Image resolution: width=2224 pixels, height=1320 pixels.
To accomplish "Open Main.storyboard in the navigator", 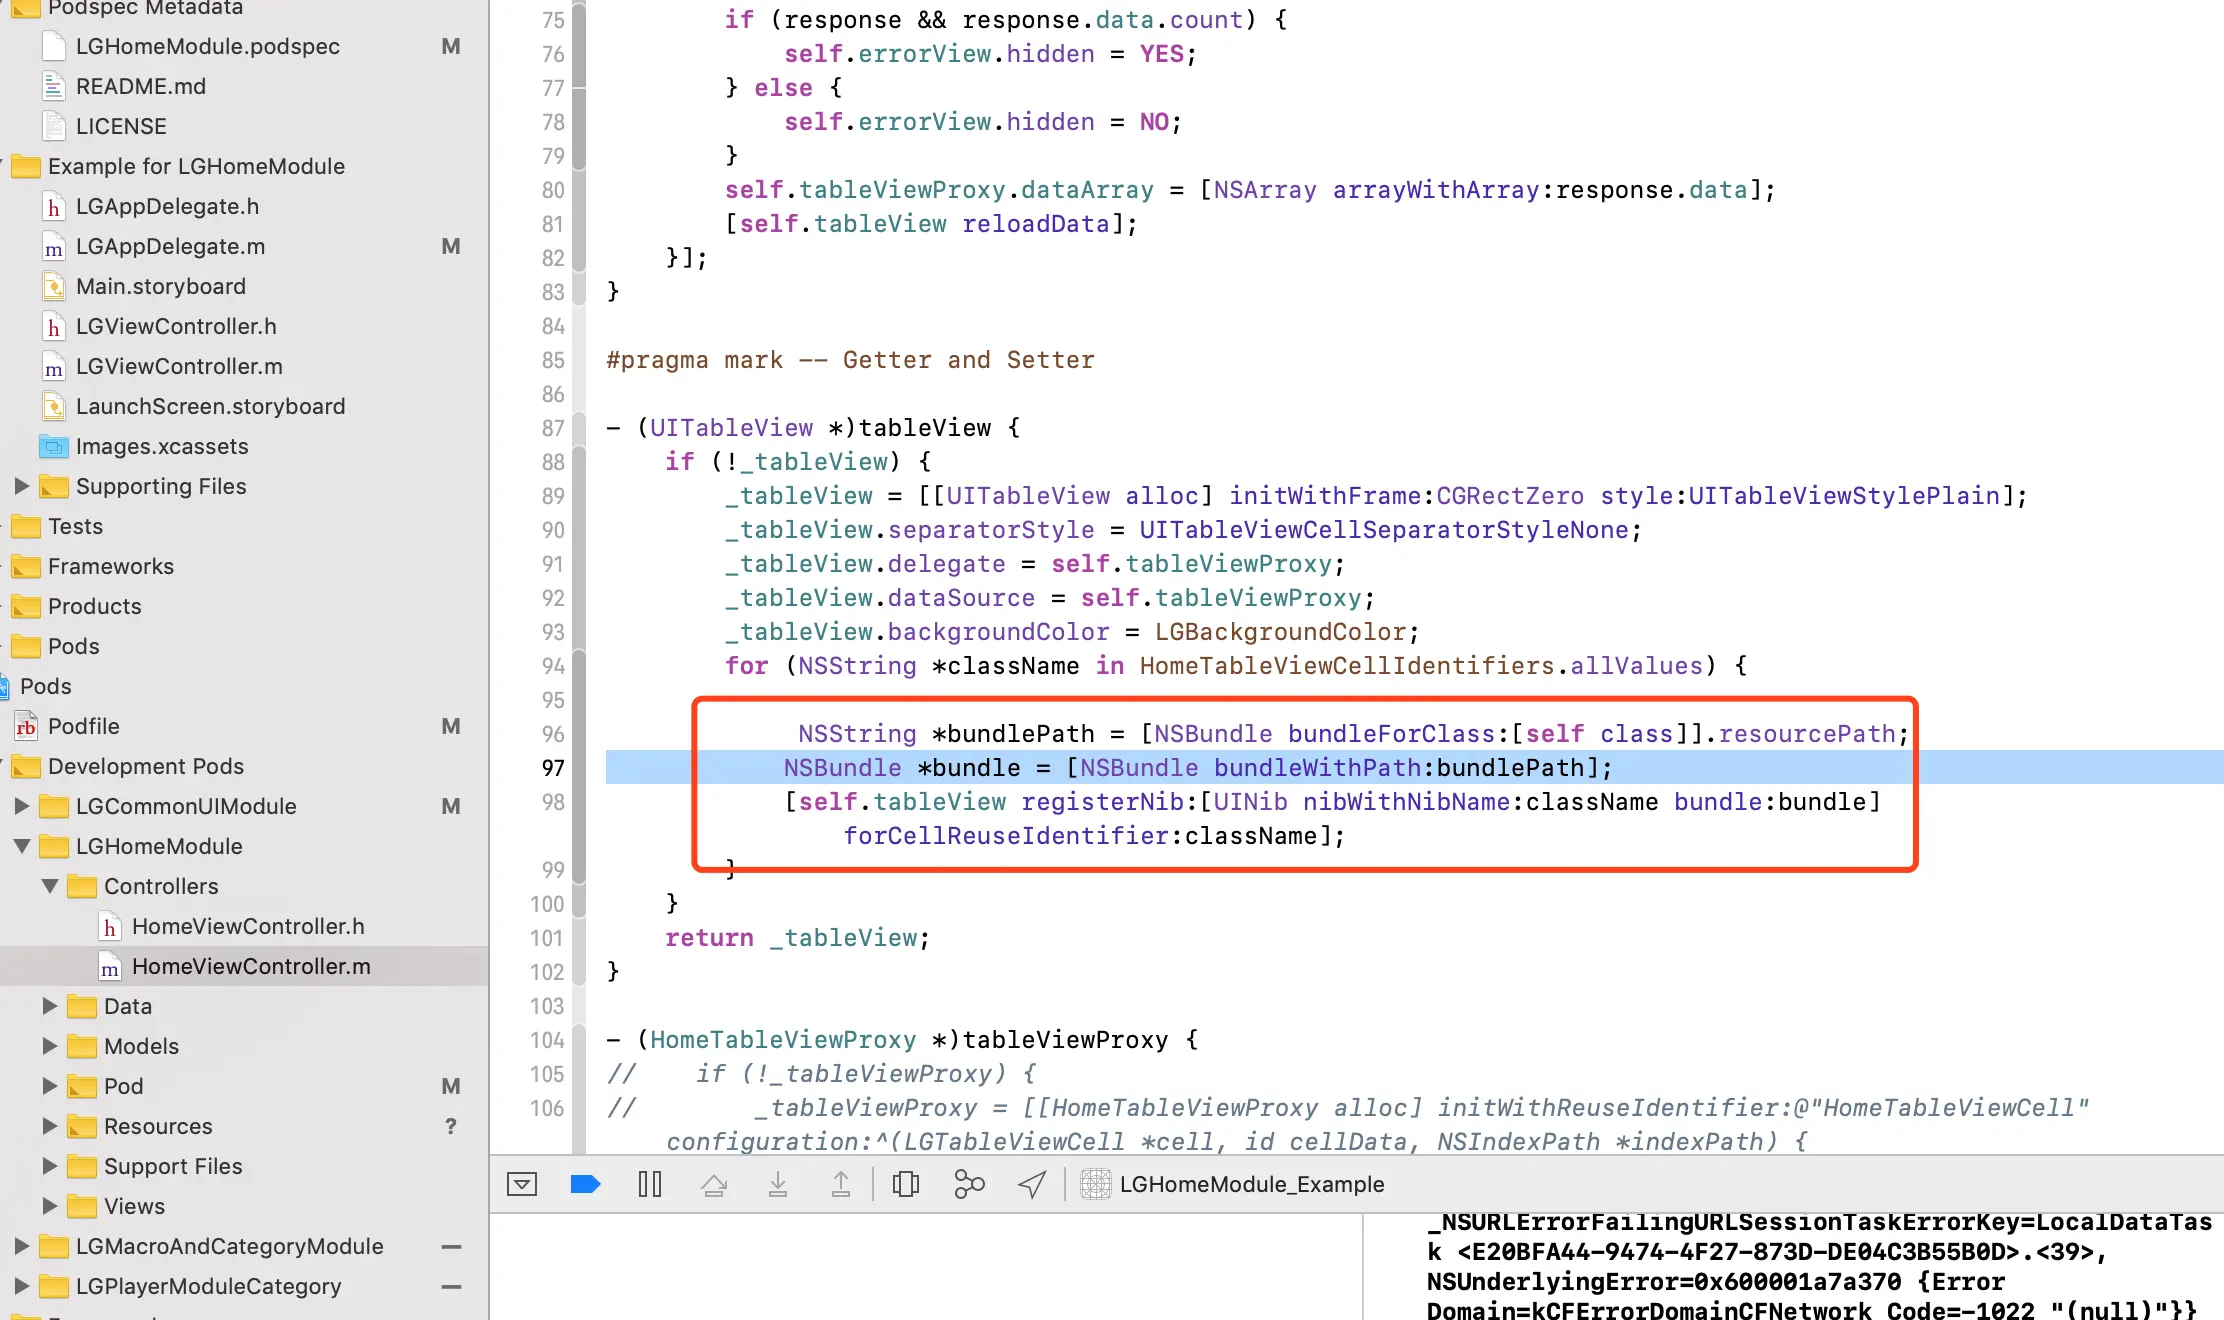I will click(x=160, y=286).
